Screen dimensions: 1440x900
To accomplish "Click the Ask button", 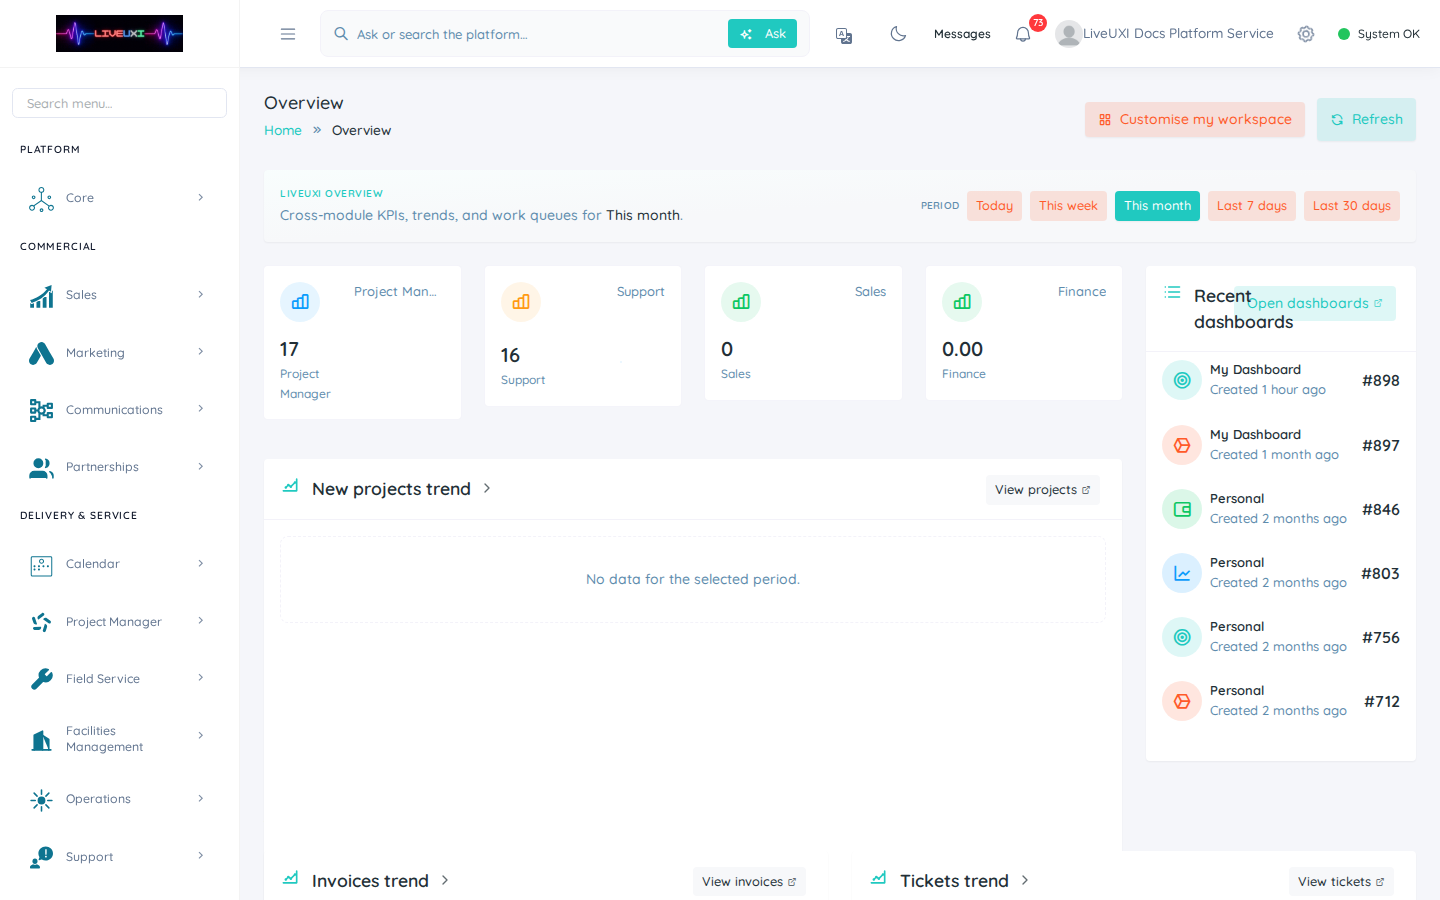I will pos(762,34).
